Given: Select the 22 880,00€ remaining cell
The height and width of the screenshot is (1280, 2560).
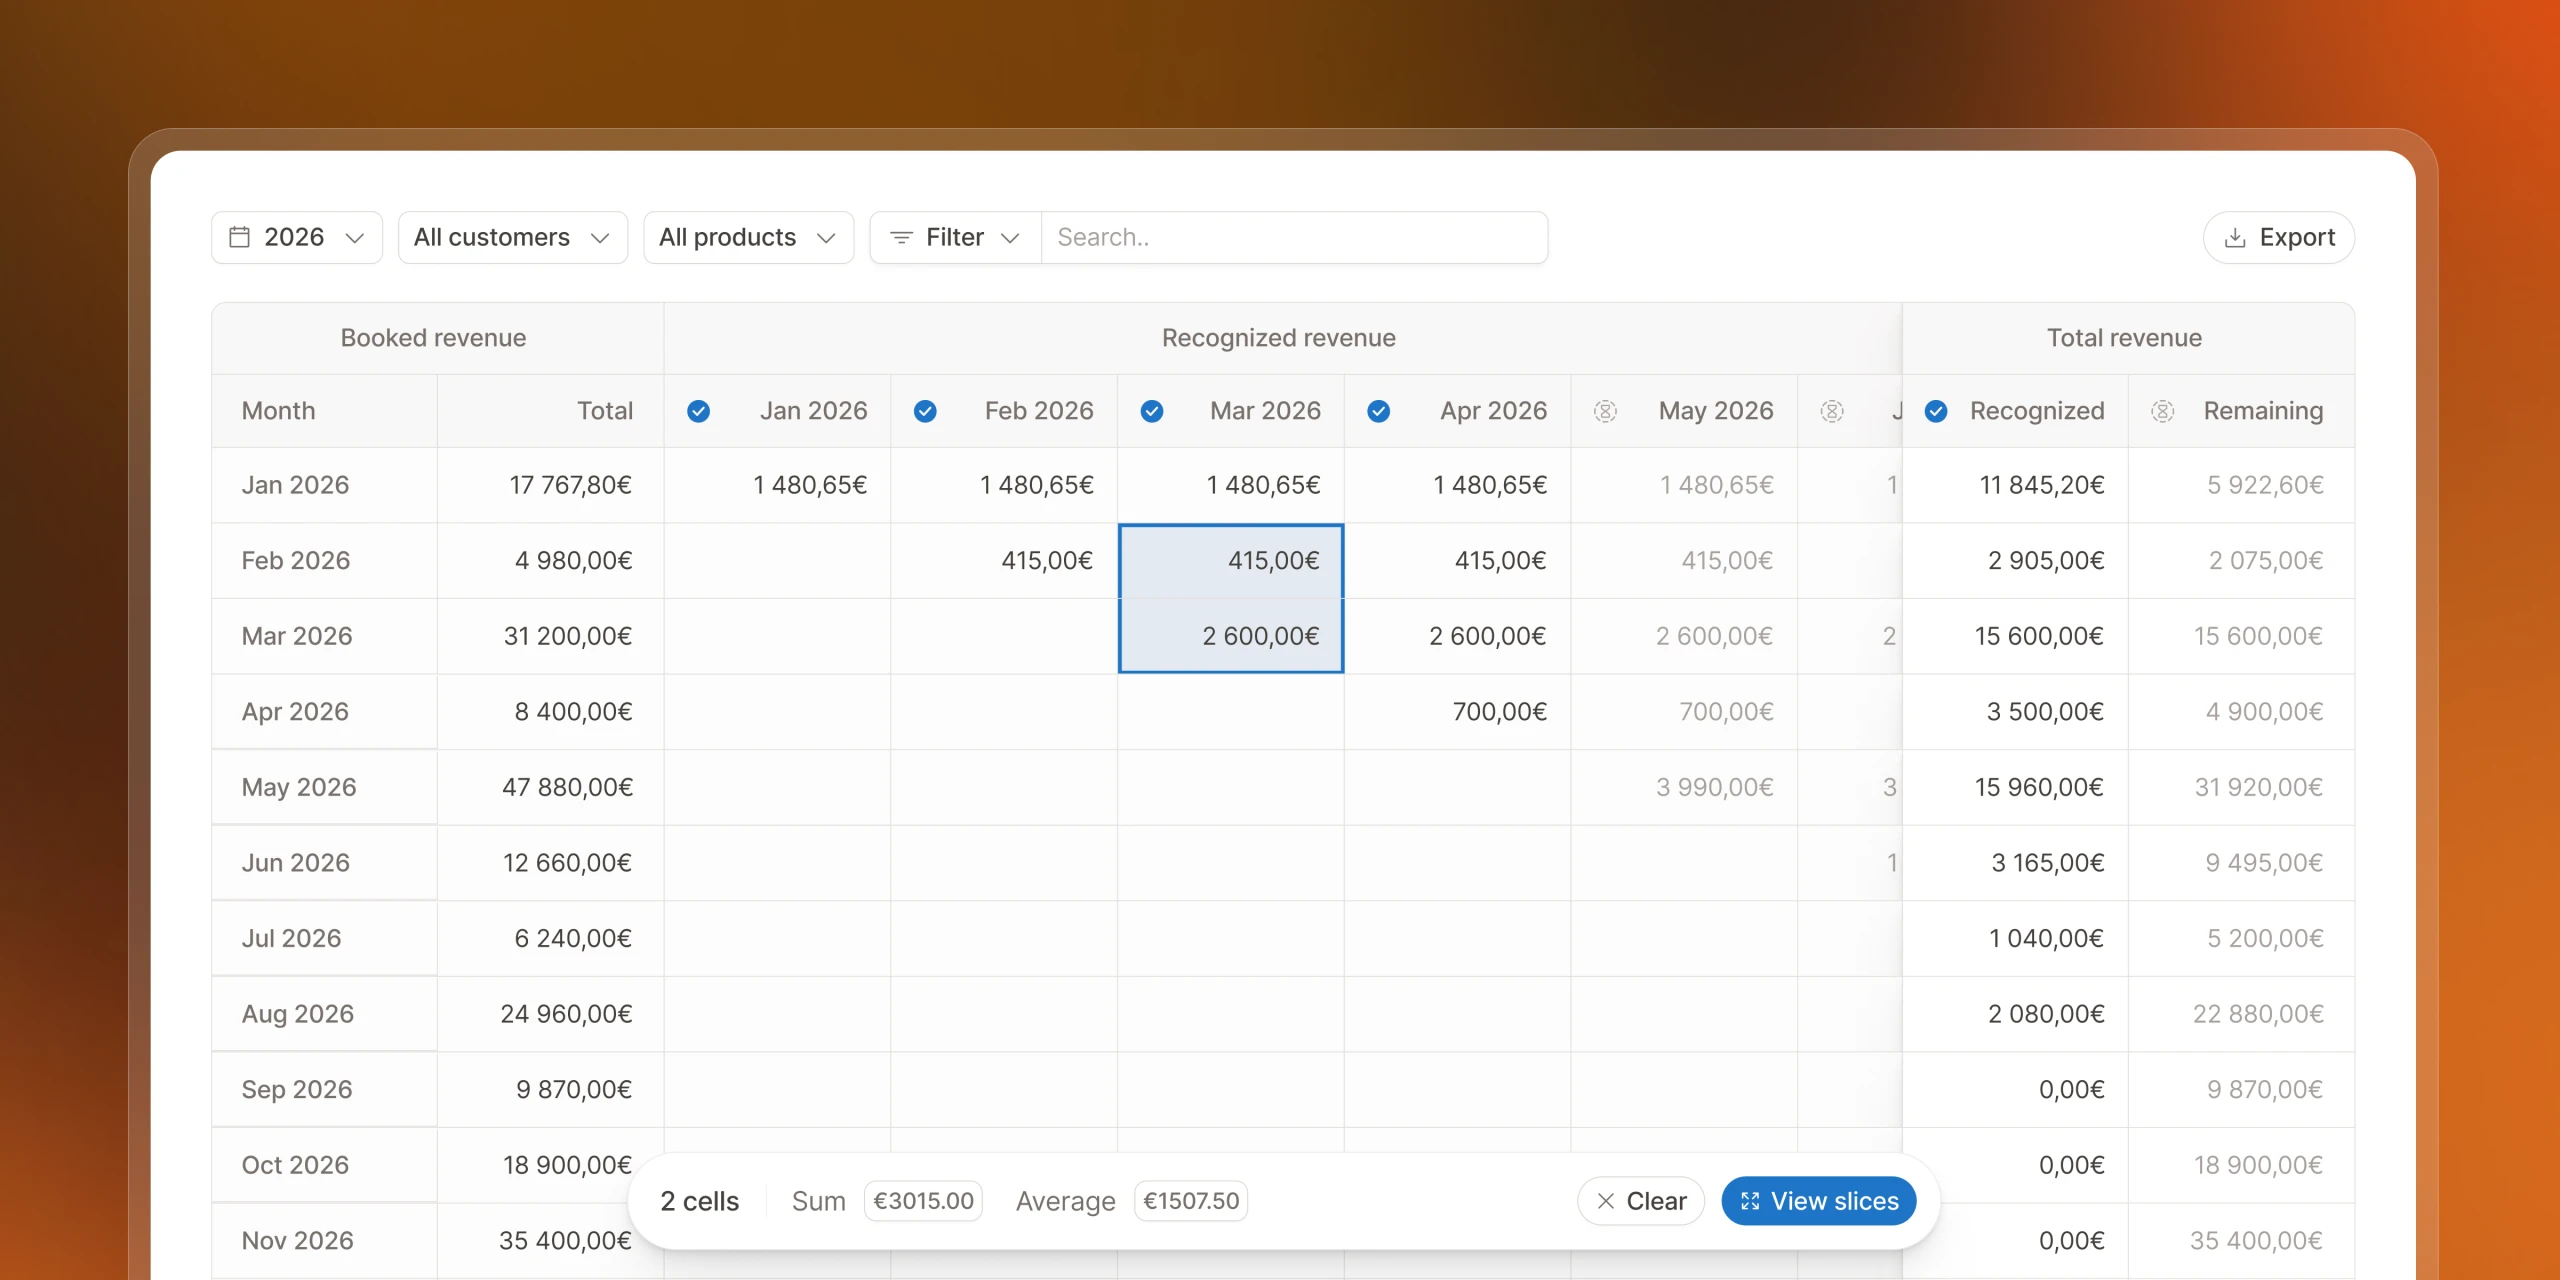Looking at the screenshot, I should tap(2242, 1014).
